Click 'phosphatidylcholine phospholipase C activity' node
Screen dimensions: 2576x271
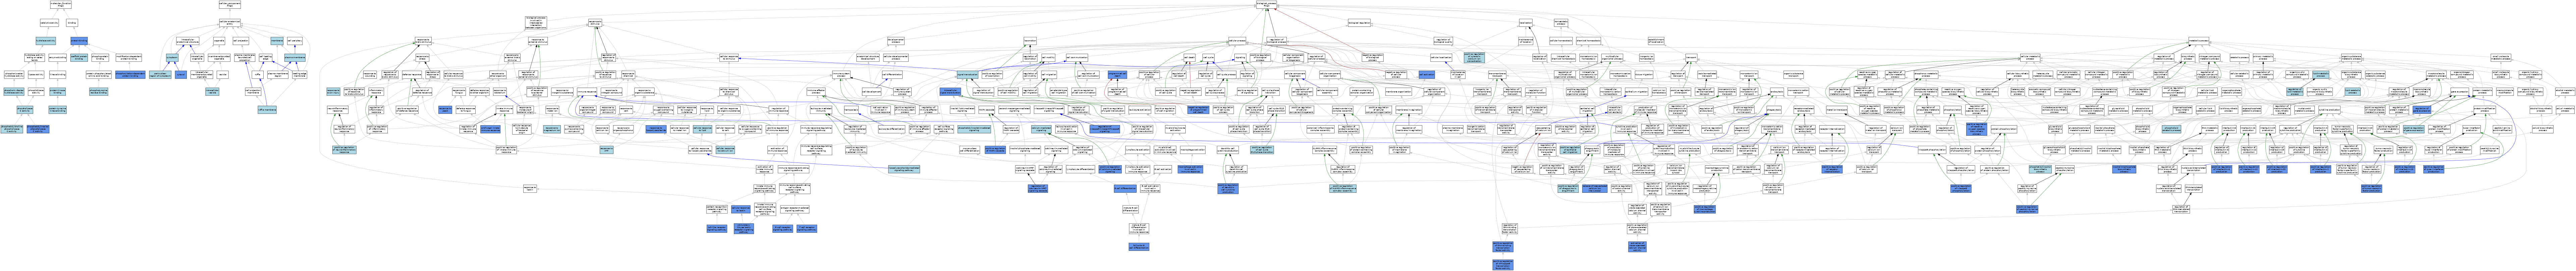point(12,129)
